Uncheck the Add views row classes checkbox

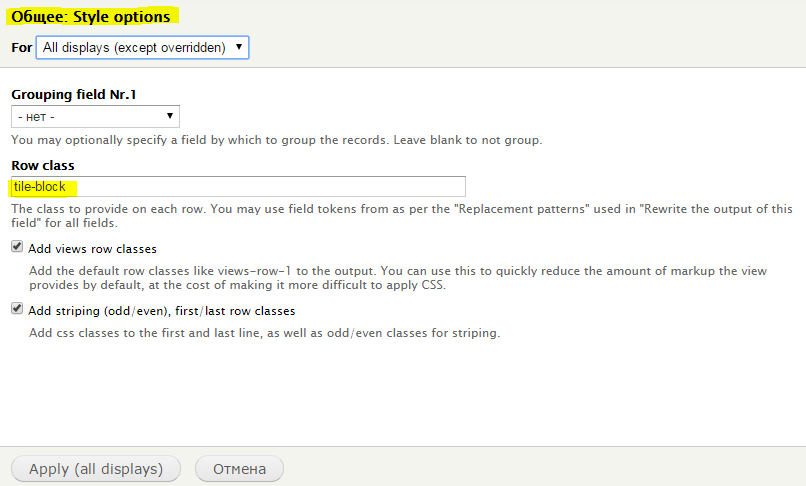coord(17,247)
